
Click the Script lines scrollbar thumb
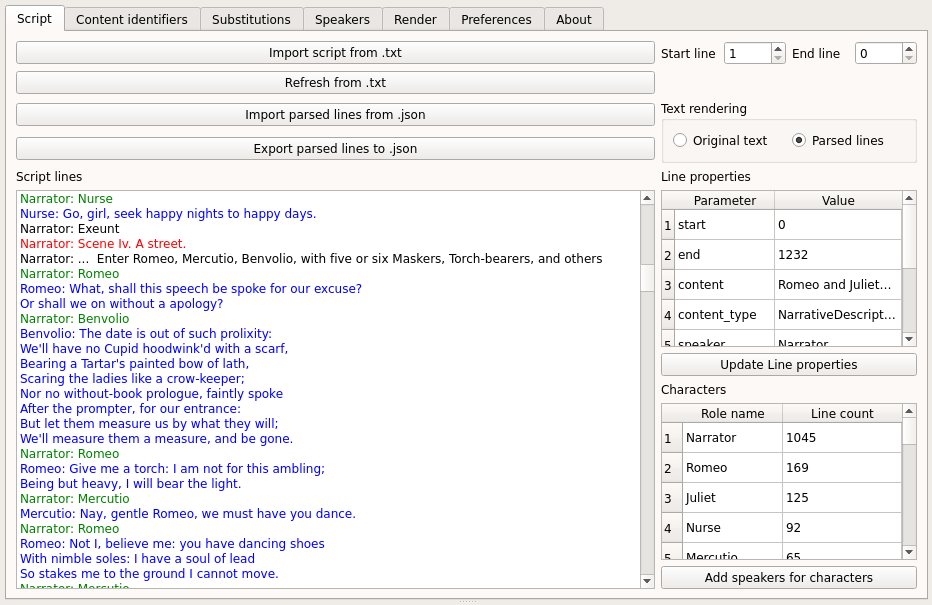(647, 278)
